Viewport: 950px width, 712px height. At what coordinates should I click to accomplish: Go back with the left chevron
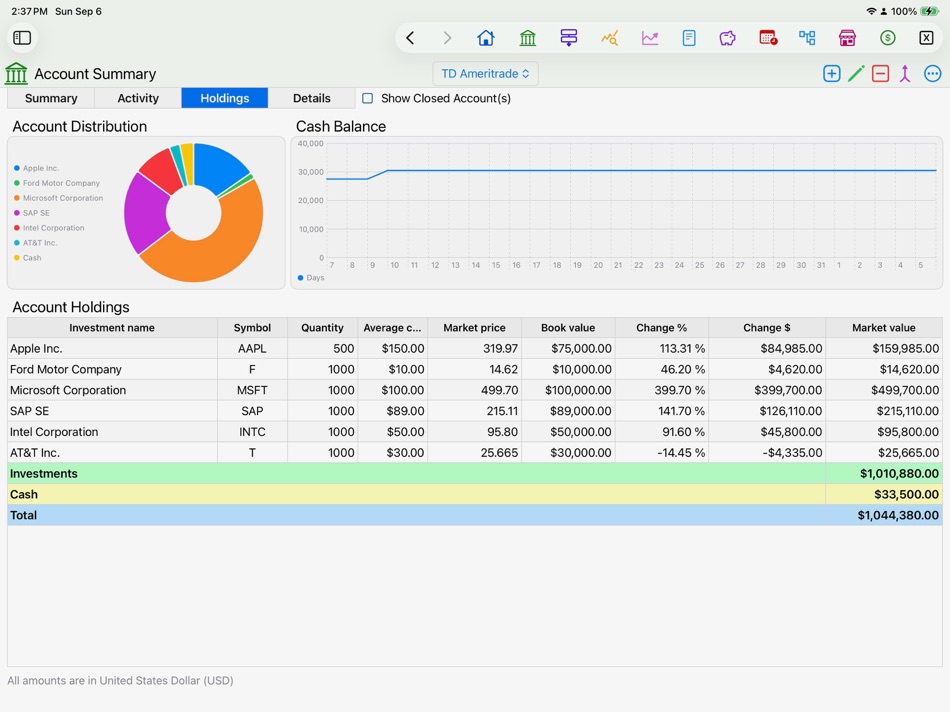(x=410, y=38)
